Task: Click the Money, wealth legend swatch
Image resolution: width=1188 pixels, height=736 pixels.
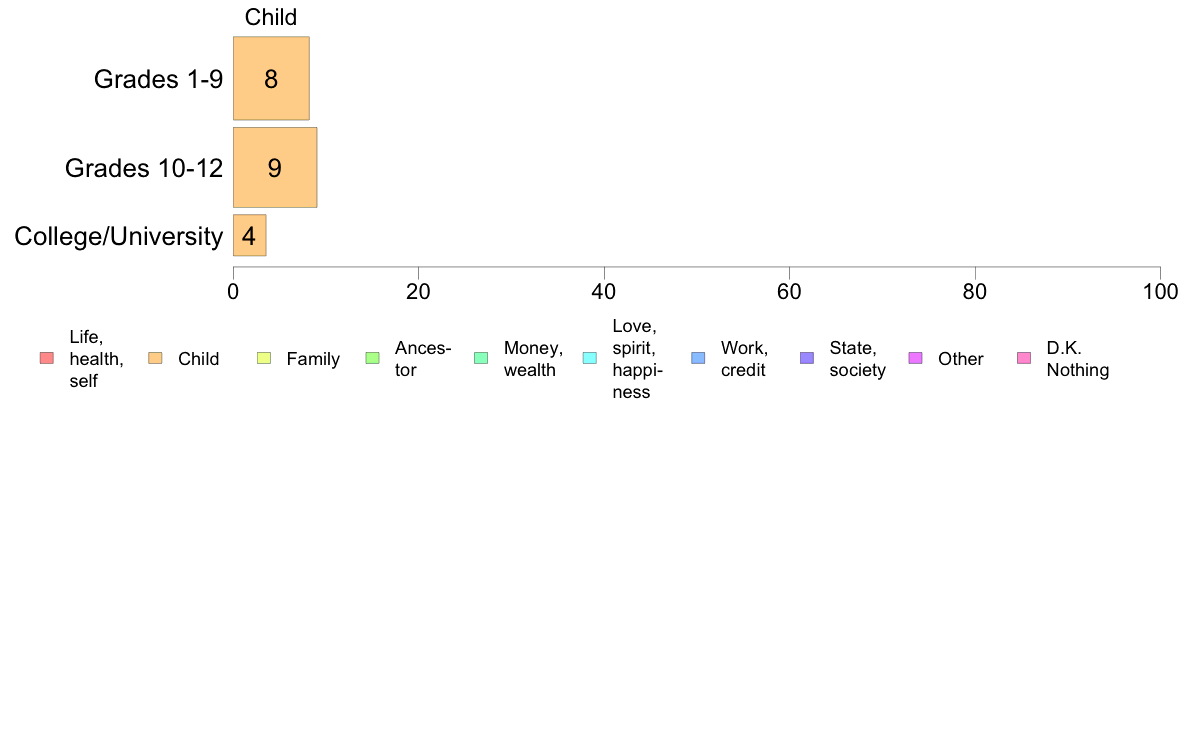Action: coord(481,359)
